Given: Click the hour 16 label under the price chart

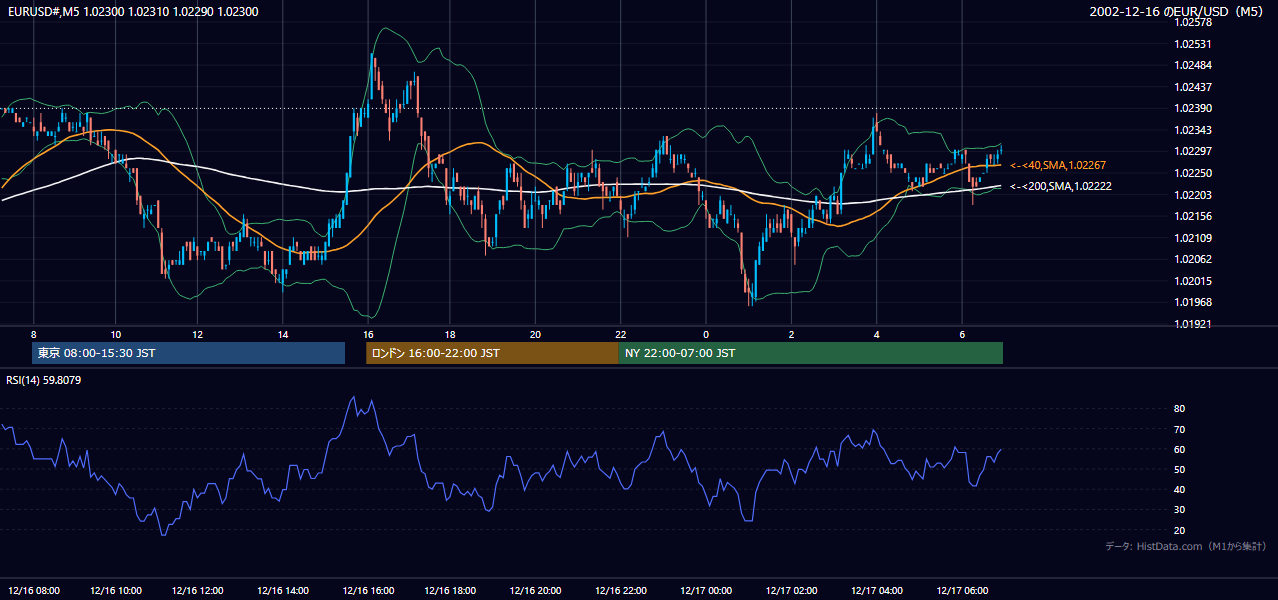Looking at the screenshot, I should pos(368,334).
